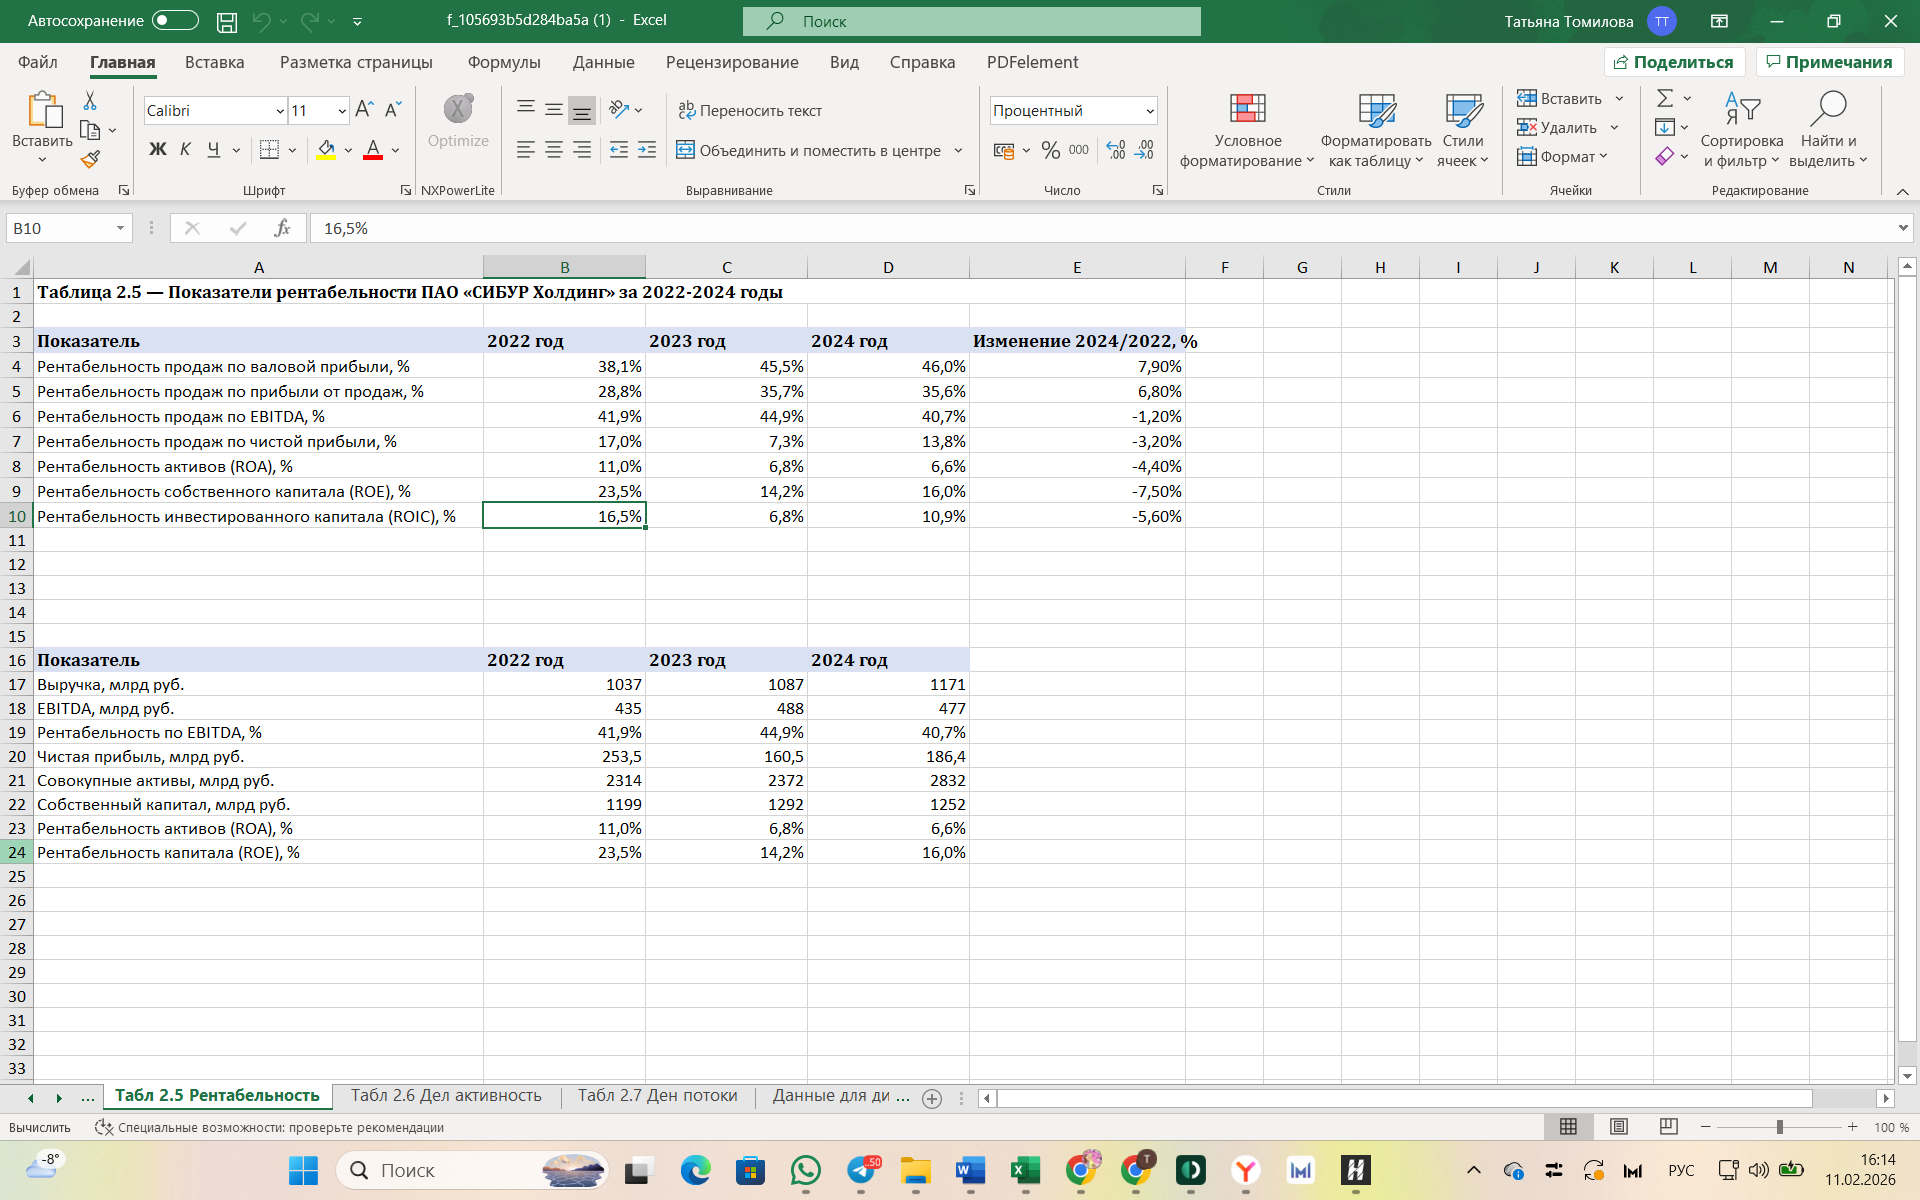Screen dimensions: 1920x1200
Task: Expand the Calibri font name dropdown
Action: pos(280,111)
